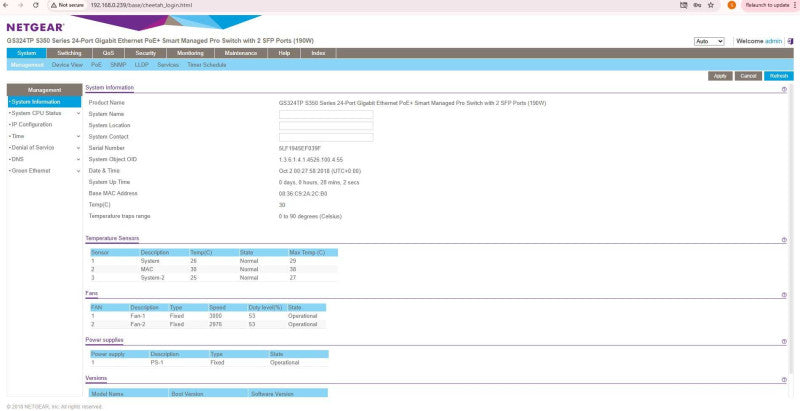
Task: Click the browser address bar URL
Action: (141, 5)
